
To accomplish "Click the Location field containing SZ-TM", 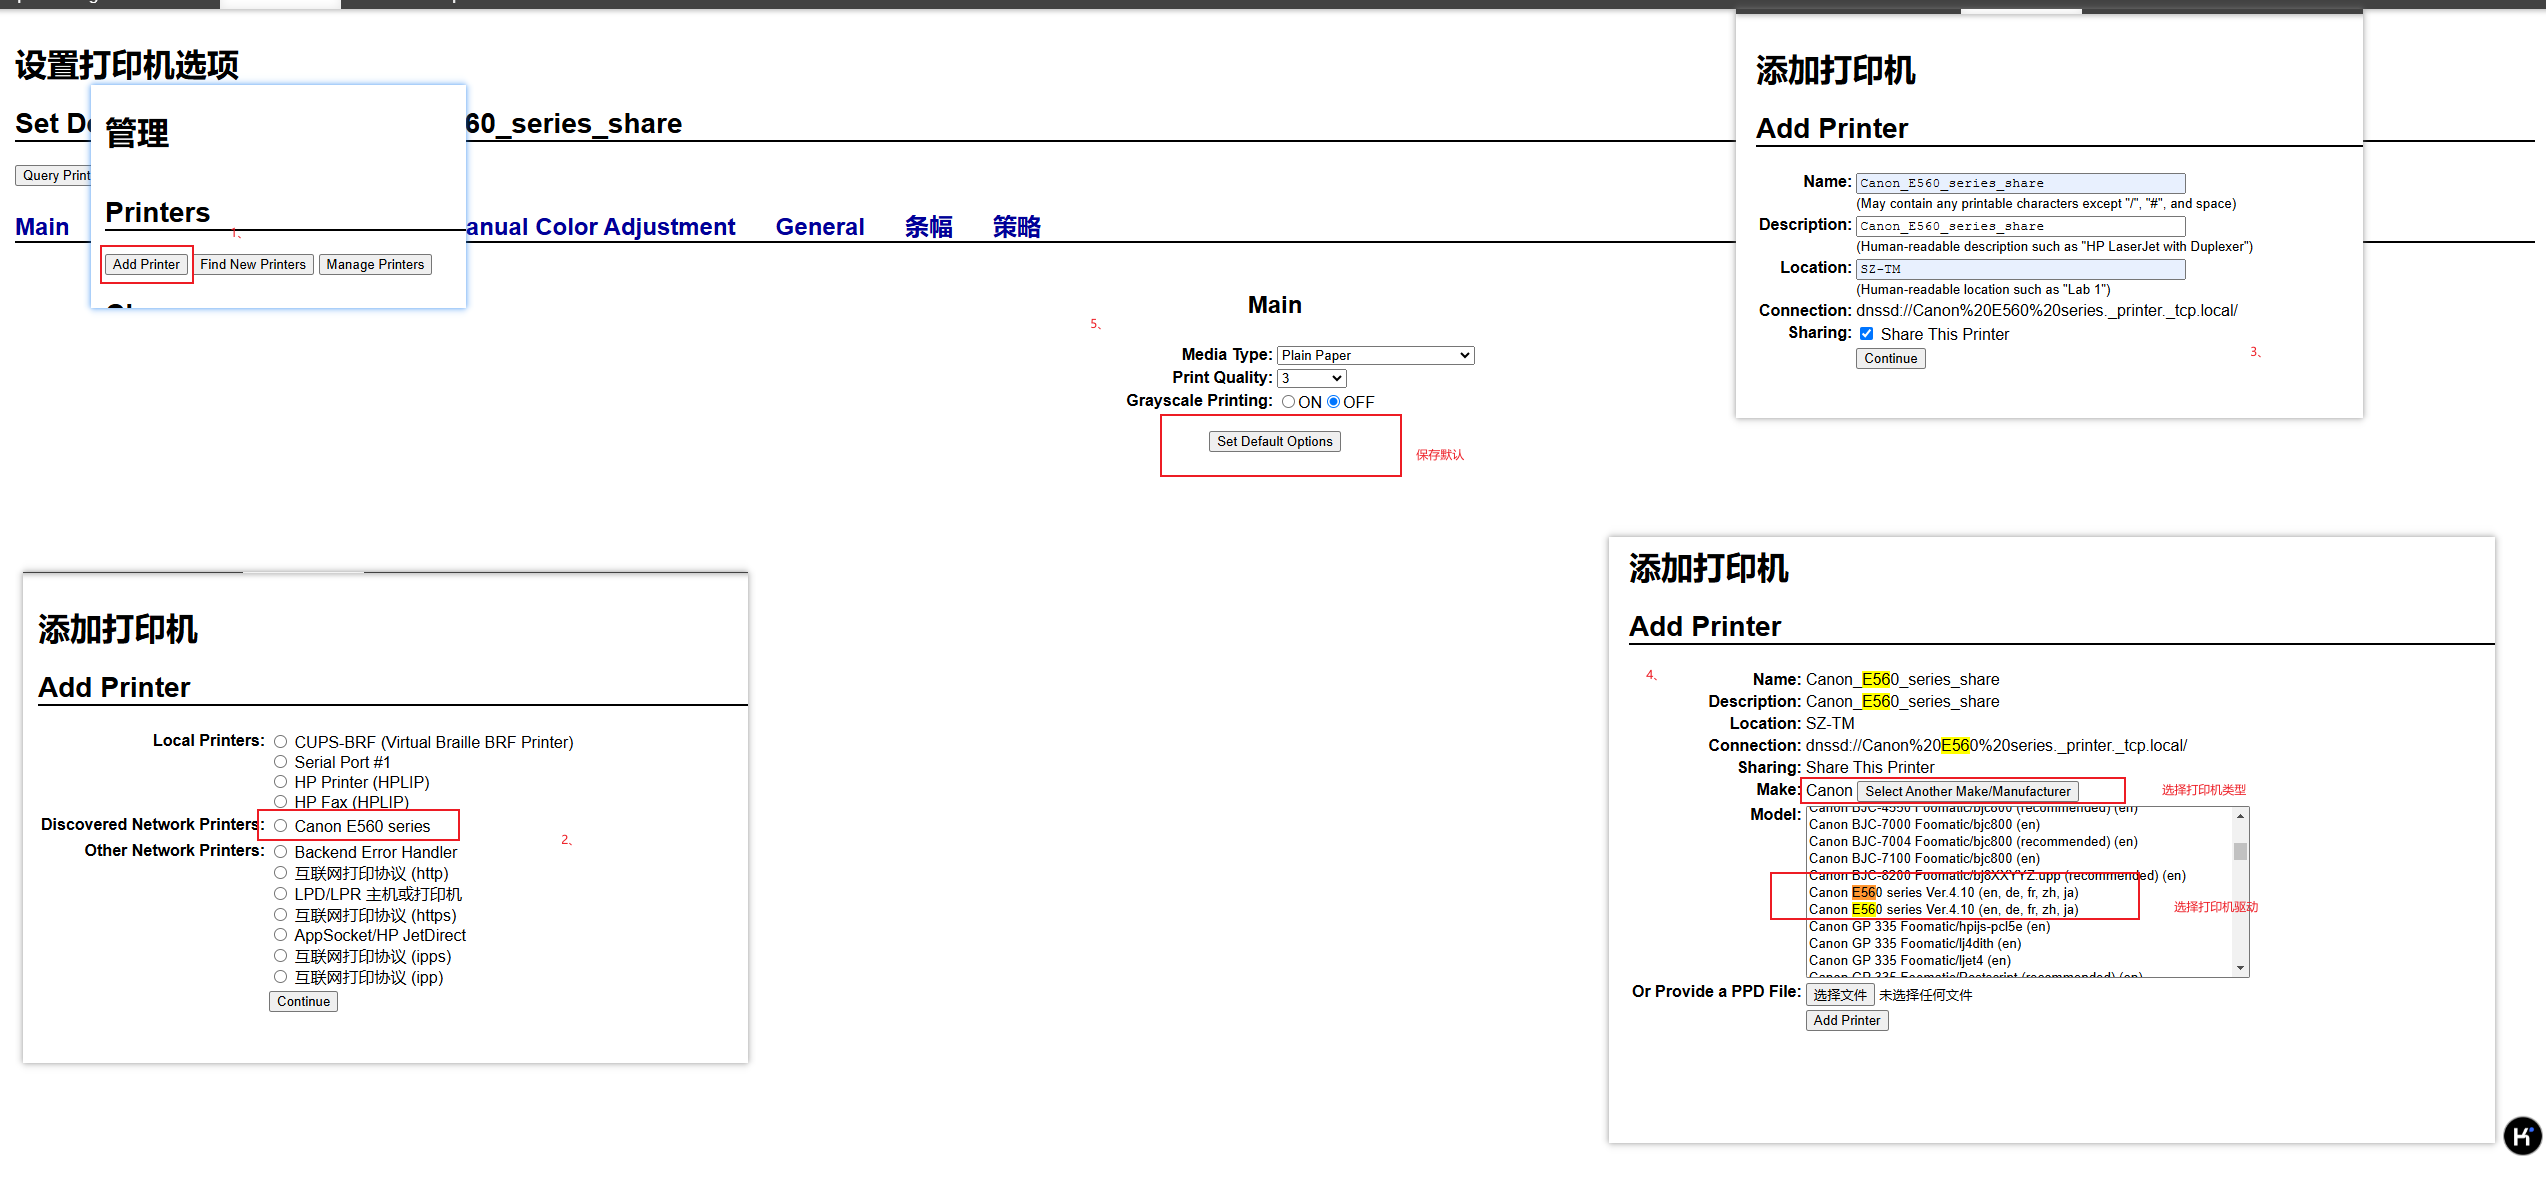I will click(x=2021, y=269).
